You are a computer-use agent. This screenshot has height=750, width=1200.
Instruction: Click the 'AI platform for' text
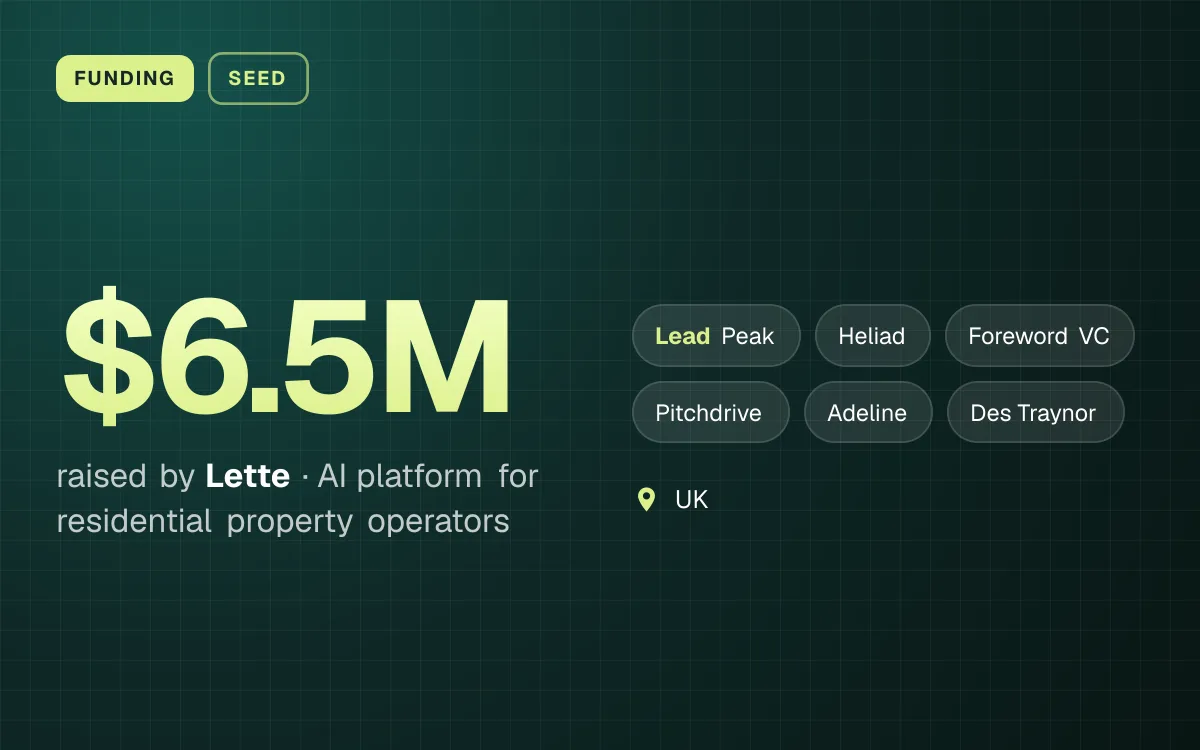pyautogui.click(x=428, y=476)
